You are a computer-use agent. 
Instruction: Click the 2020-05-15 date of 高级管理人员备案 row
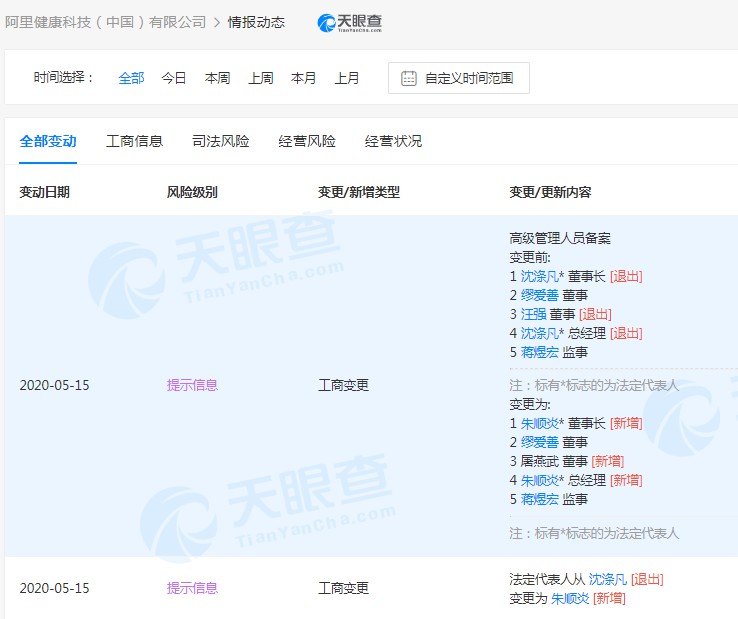point(55,385)
